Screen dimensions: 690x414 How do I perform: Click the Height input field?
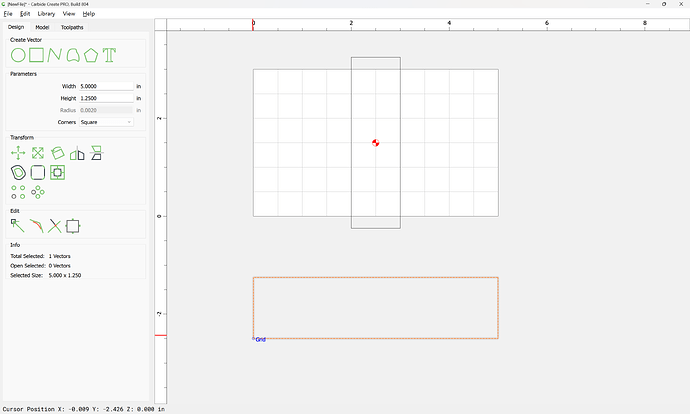pyautogui.click(x=105, y=98)
